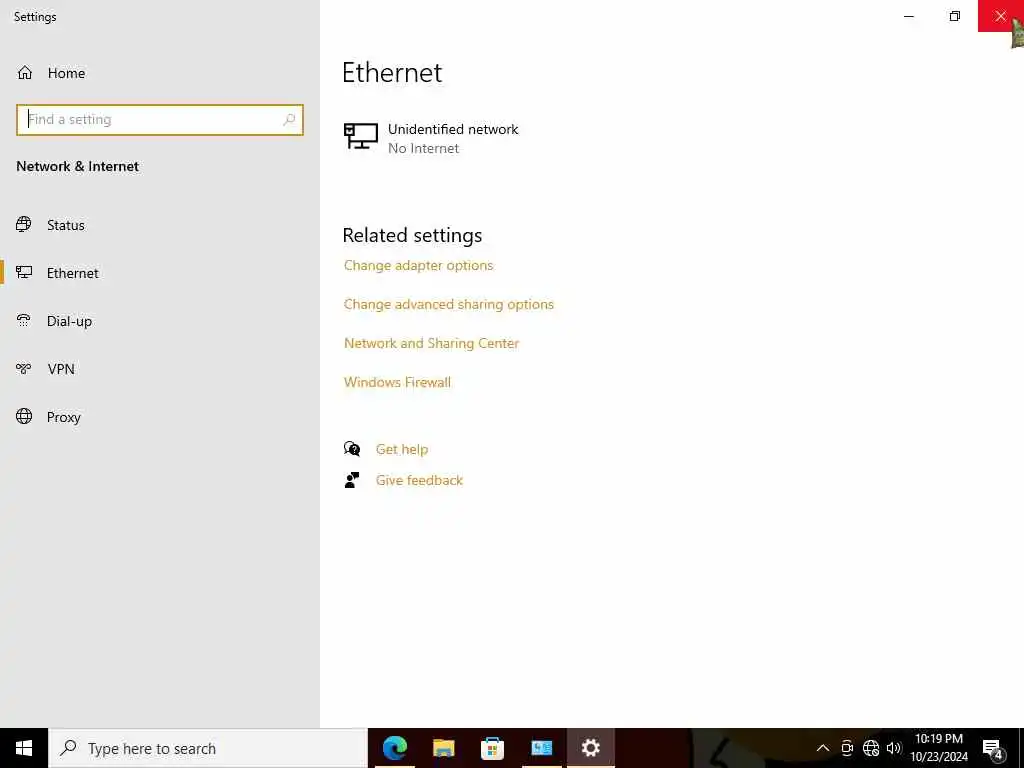Click the Get help chat icon
The height and width of the screenshot is (768, 1024).
(352, 449)
